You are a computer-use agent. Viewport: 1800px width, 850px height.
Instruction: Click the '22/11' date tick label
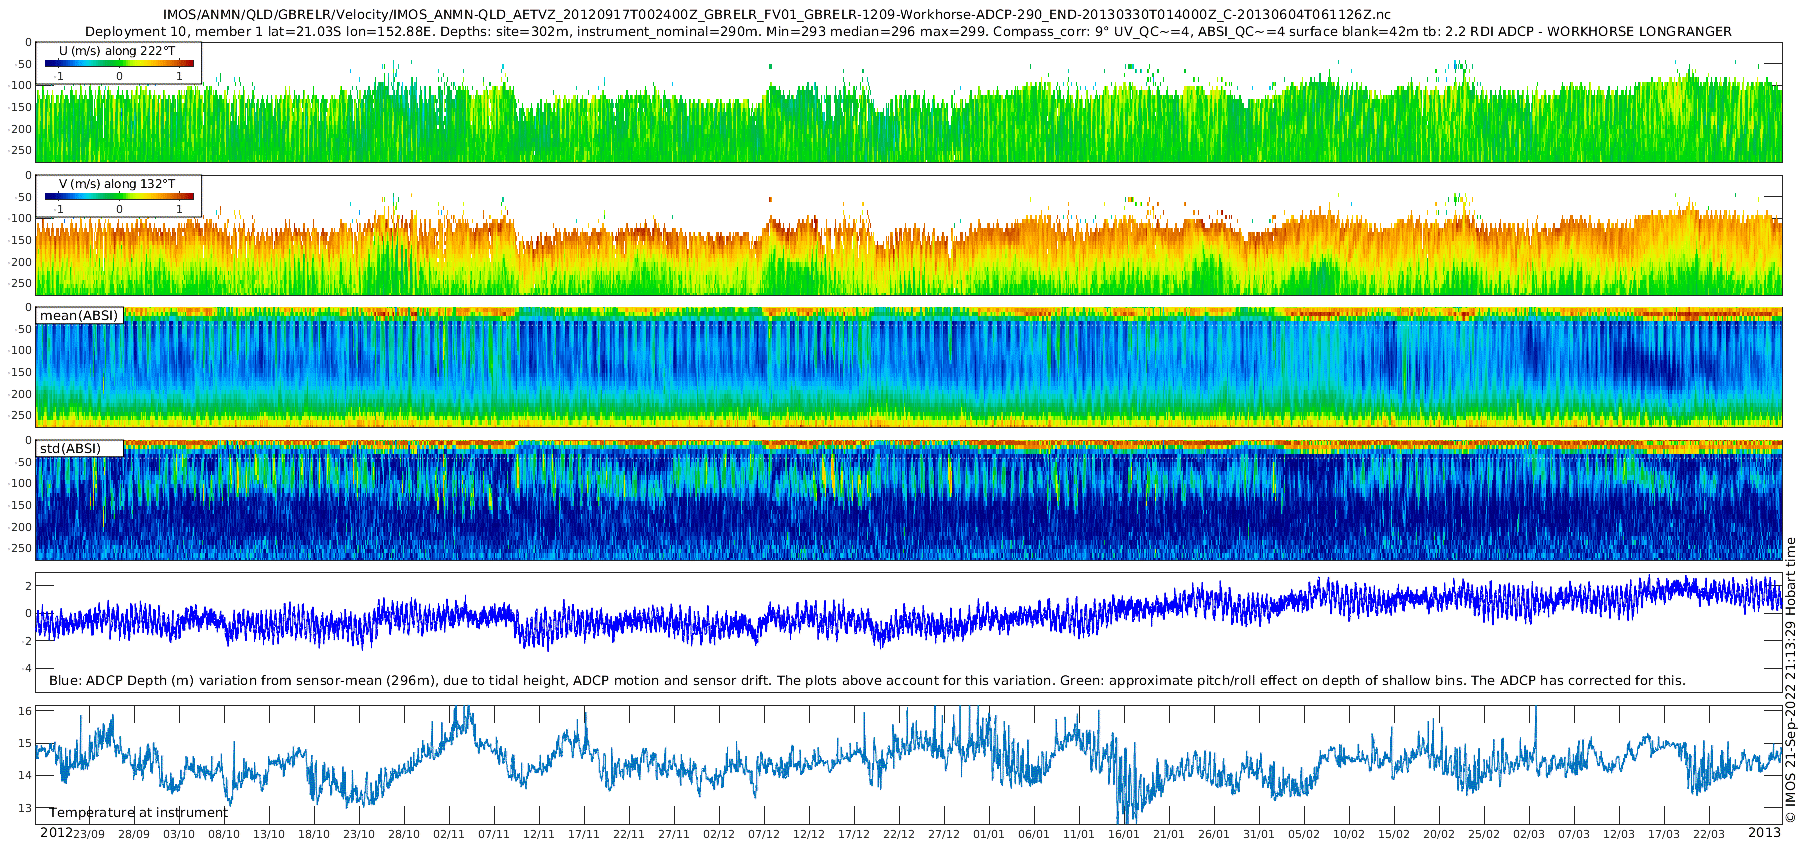tap(629, 834)
